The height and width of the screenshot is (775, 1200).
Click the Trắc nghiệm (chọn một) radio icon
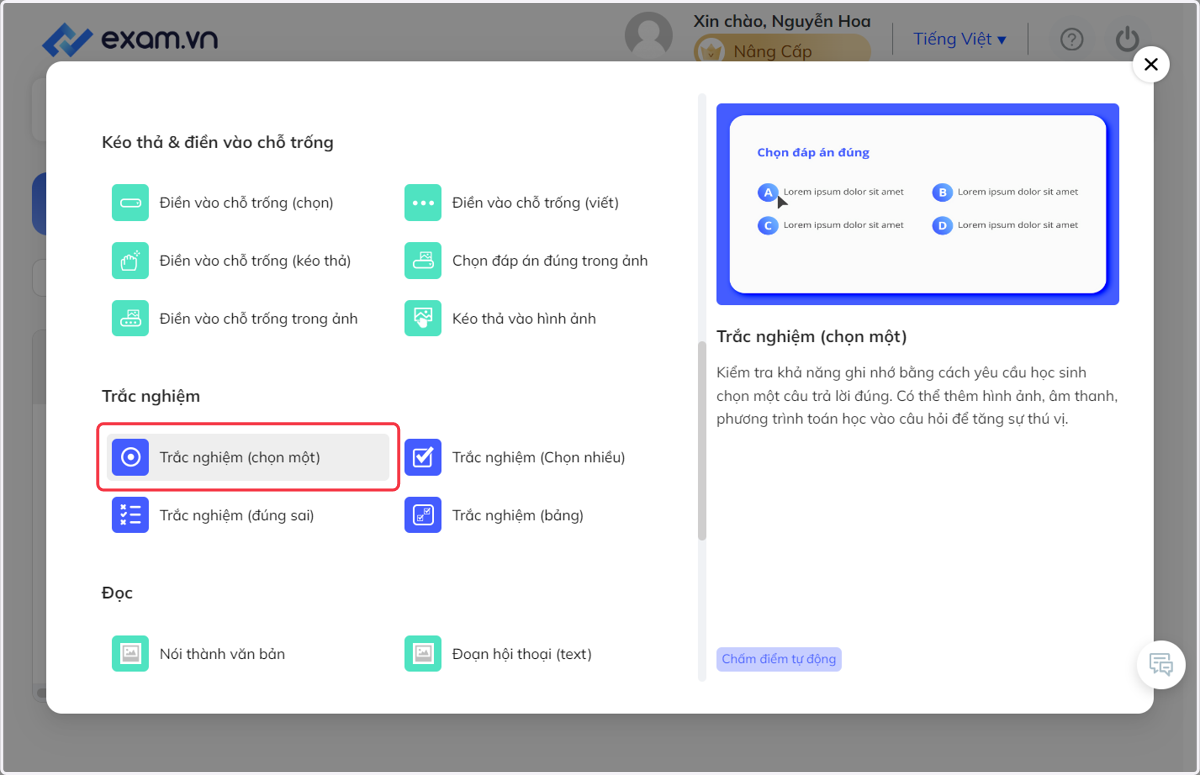pyautogui.click(x=130, y=457)
